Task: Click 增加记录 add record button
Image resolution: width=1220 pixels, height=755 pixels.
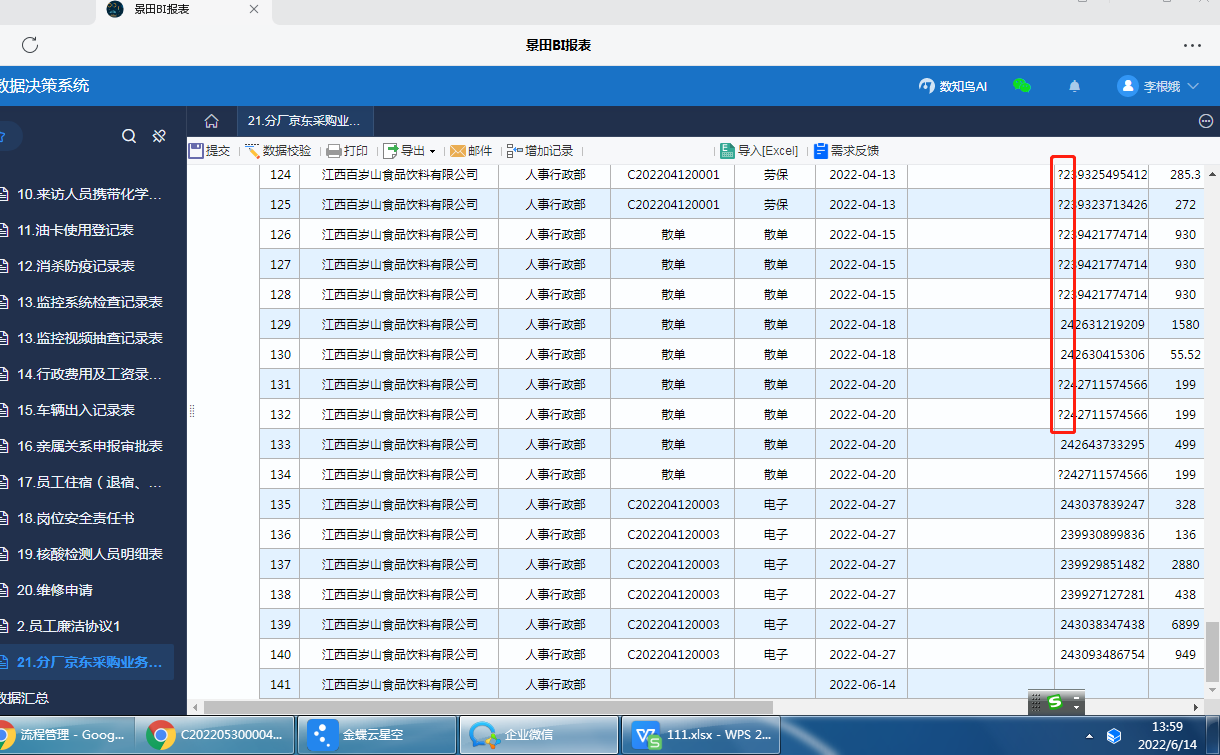Action: pos(540,151)
